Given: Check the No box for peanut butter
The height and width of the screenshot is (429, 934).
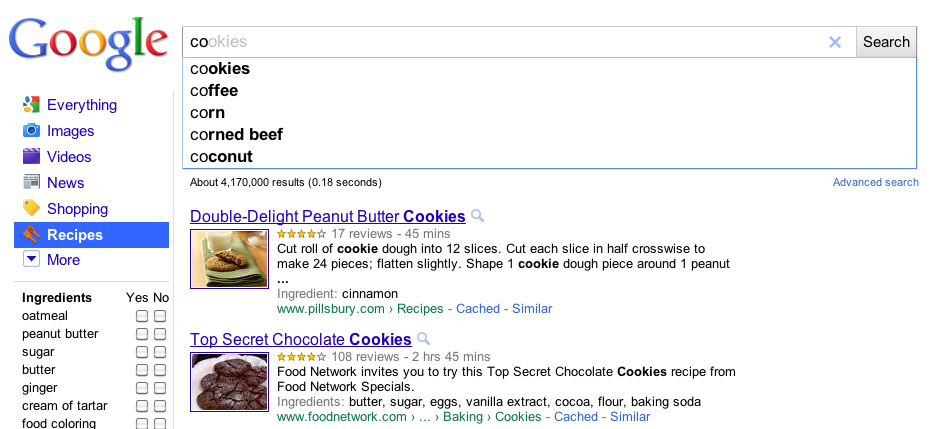Looking at the screenshot, I should pyautogui.click(x=160, y=334).
